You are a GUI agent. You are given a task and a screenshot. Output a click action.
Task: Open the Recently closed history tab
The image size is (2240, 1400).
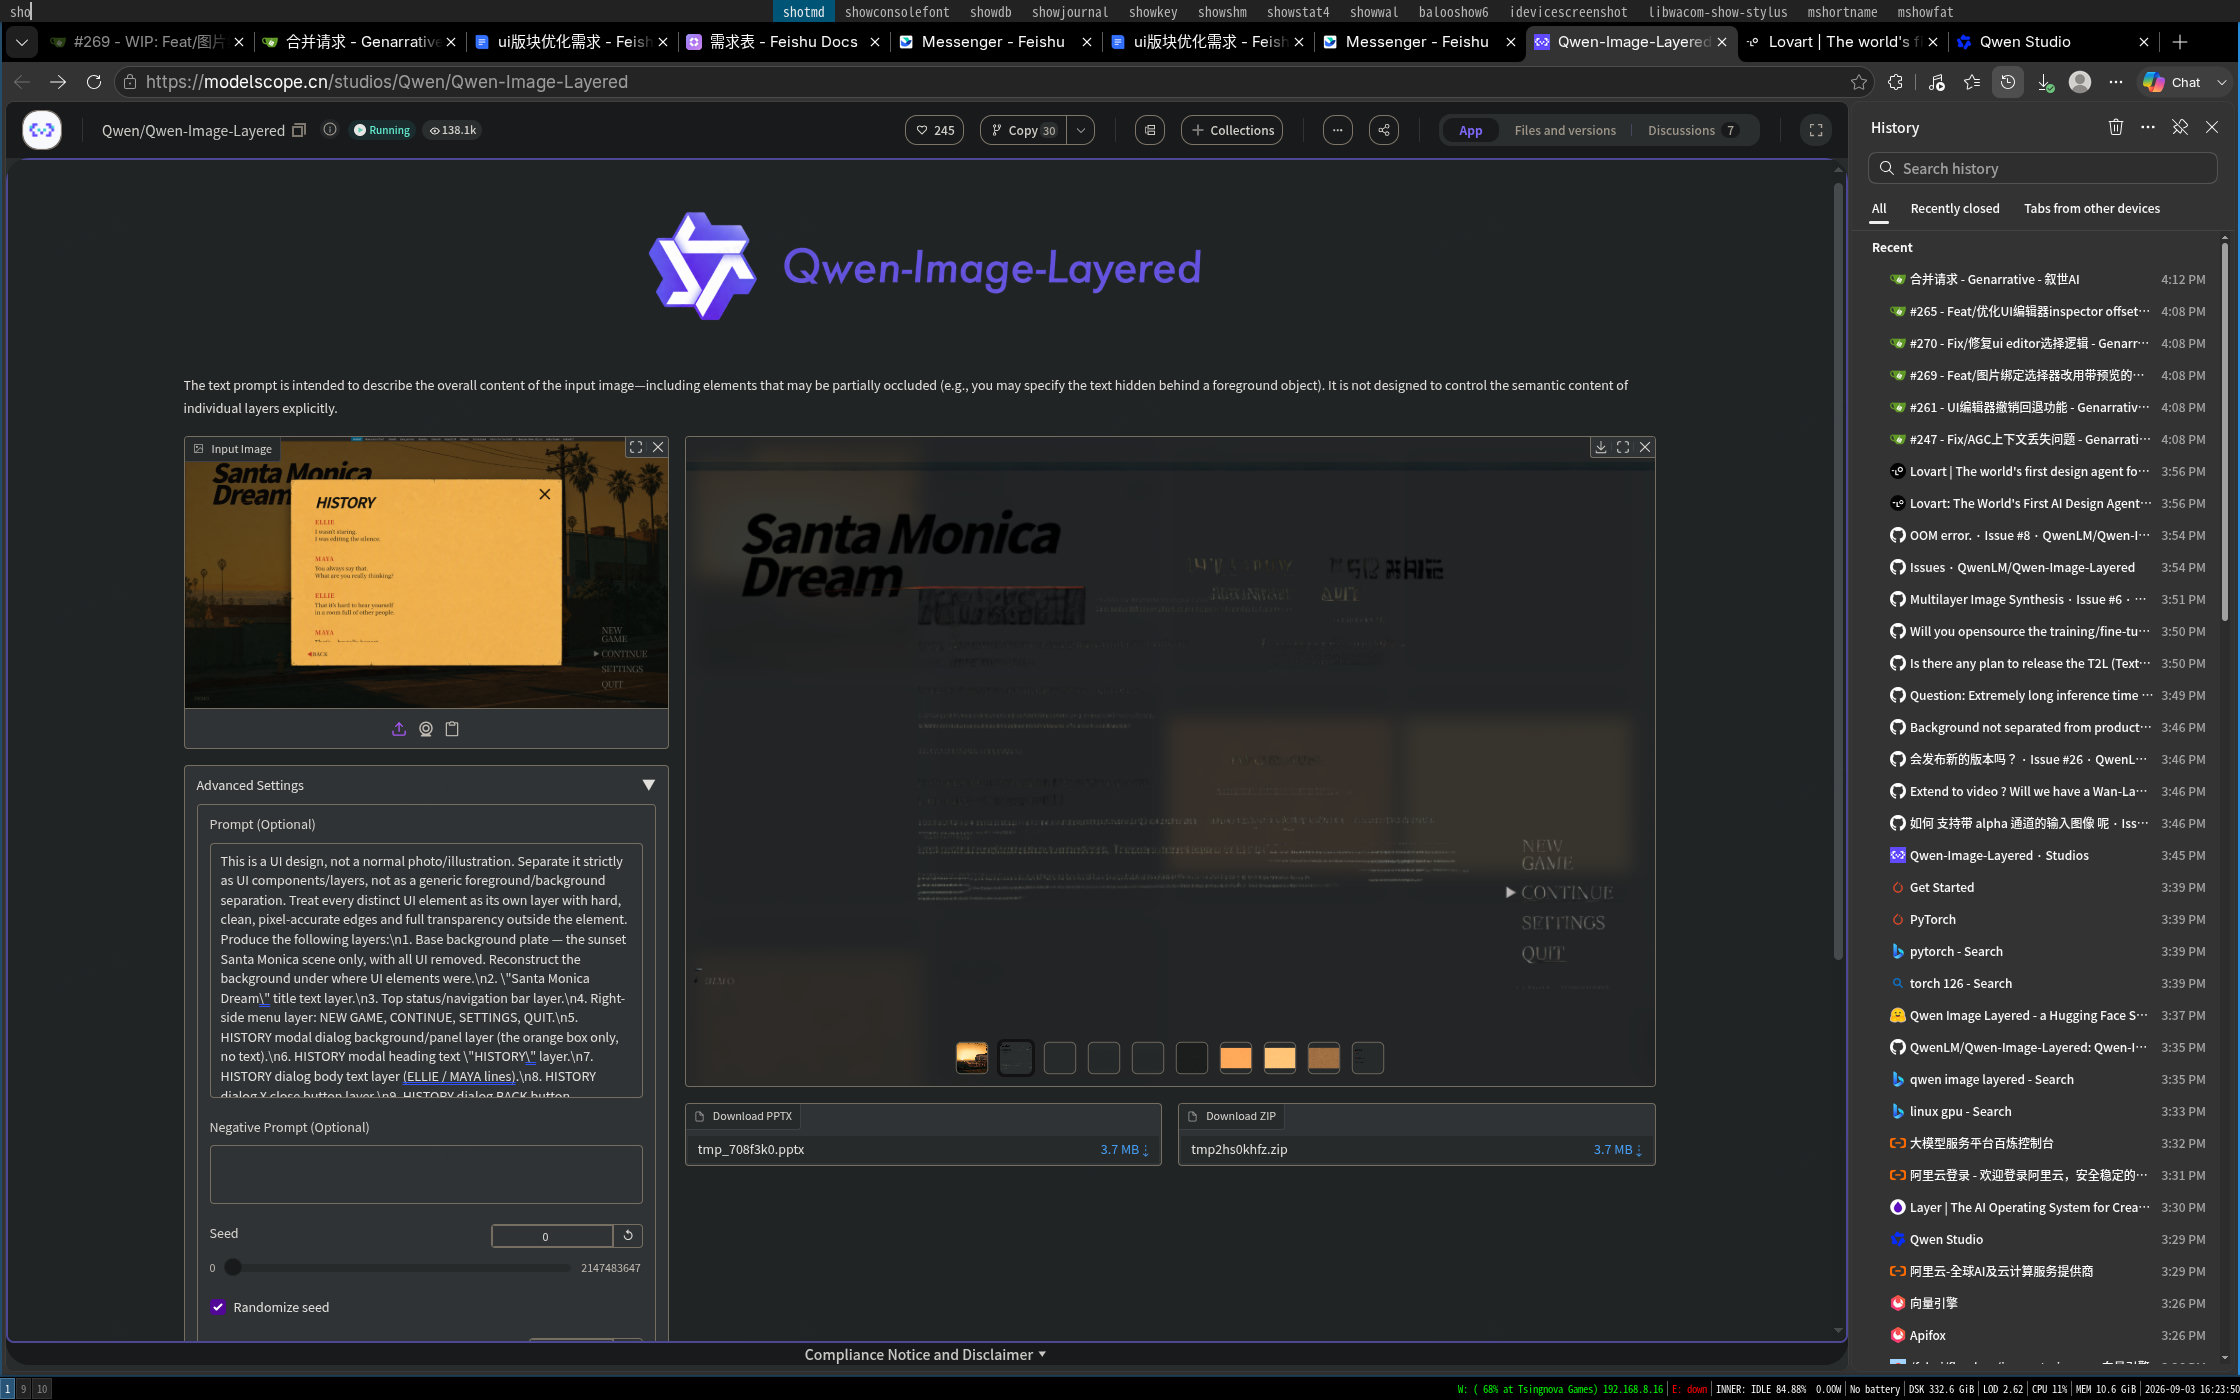click(x=1954, y=208)
